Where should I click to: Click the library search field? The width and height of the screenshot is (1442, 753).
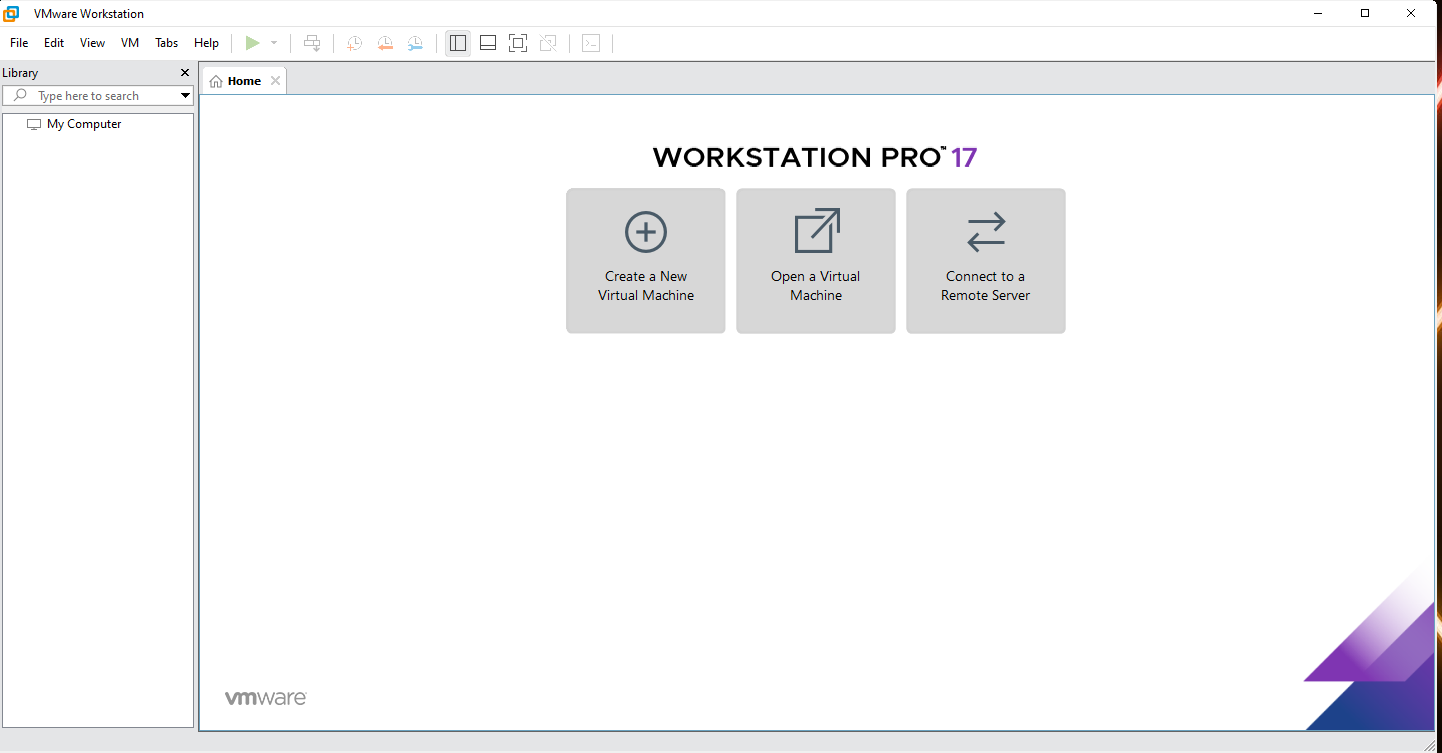[x=98, y=96]
